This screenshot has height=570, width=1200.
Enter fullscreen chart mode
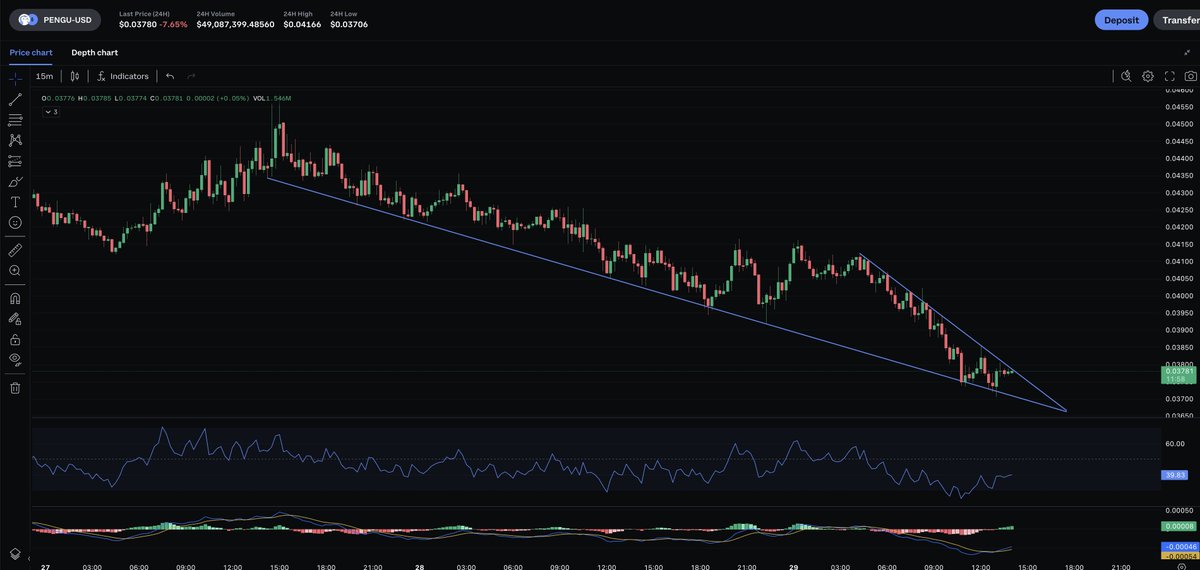tap(1169, 76)
